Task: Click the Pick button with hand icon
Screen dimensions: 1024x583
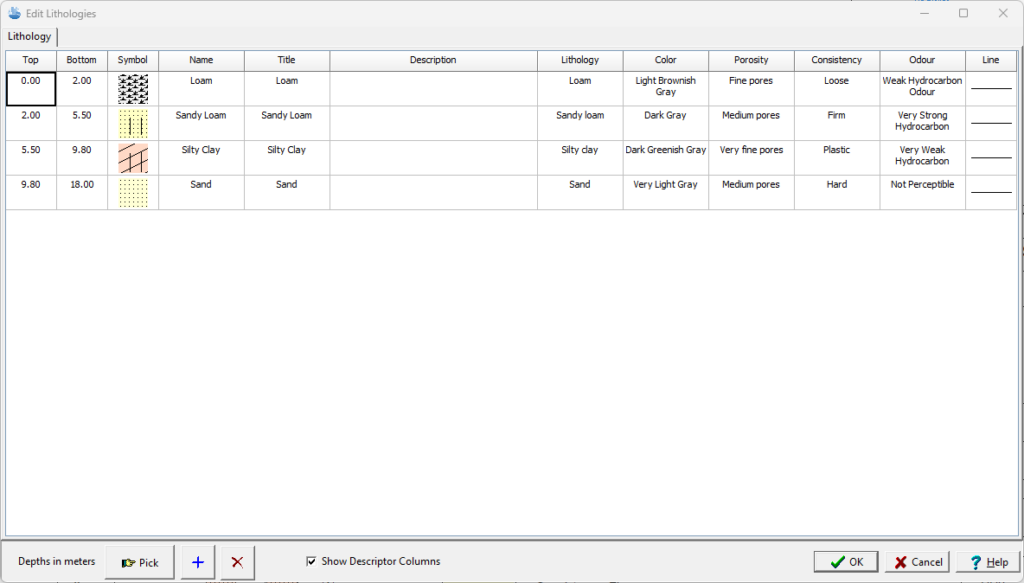Action: point(140,562)
